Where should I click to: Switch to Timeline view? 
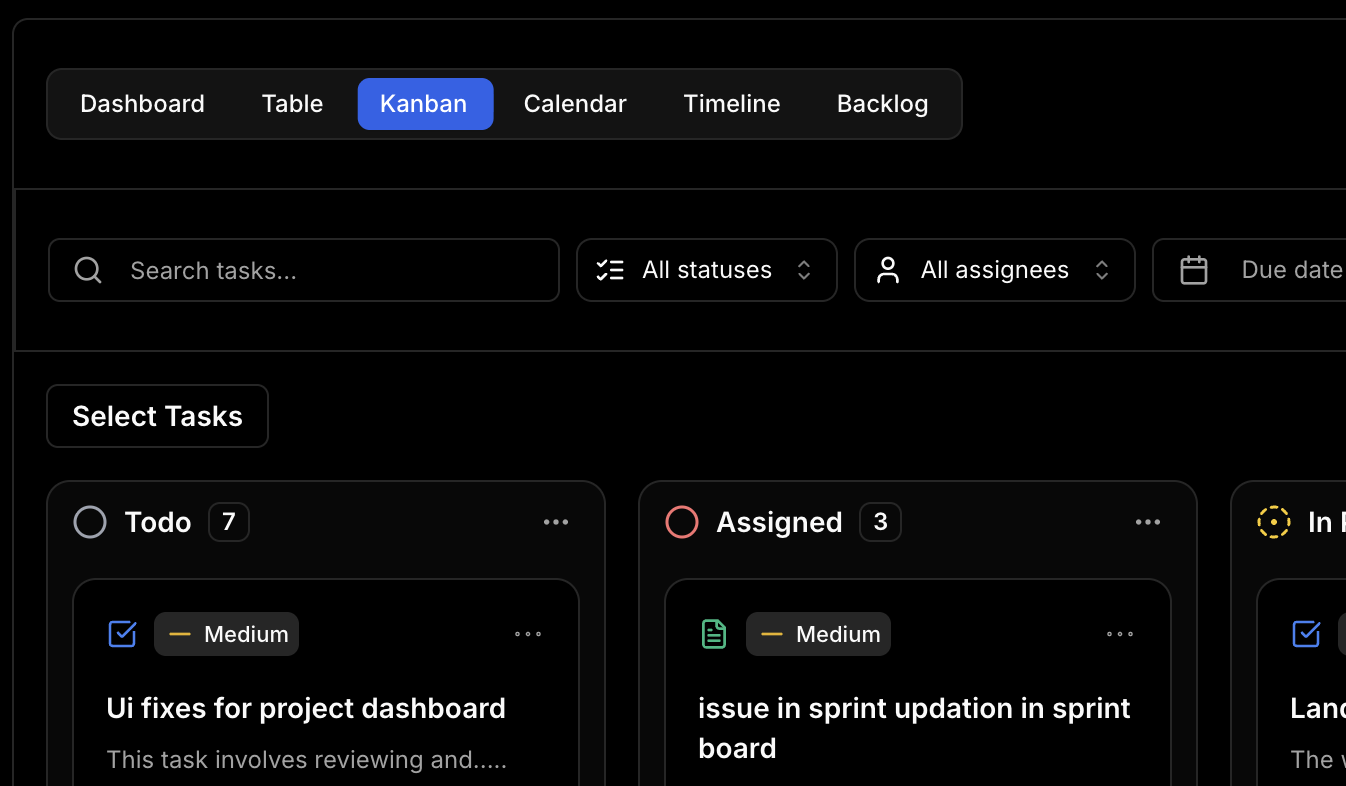732,104
